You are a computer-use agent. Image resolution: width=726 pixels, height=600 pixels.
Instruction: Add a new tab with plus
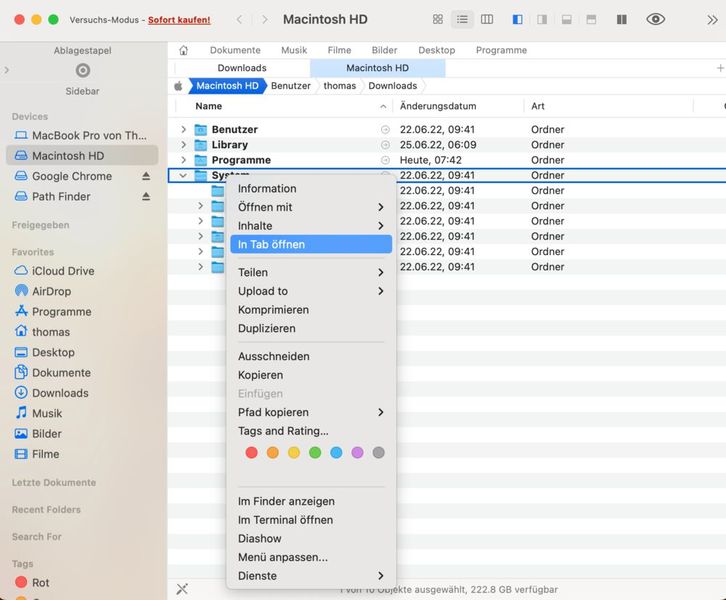tap(720, 68)
